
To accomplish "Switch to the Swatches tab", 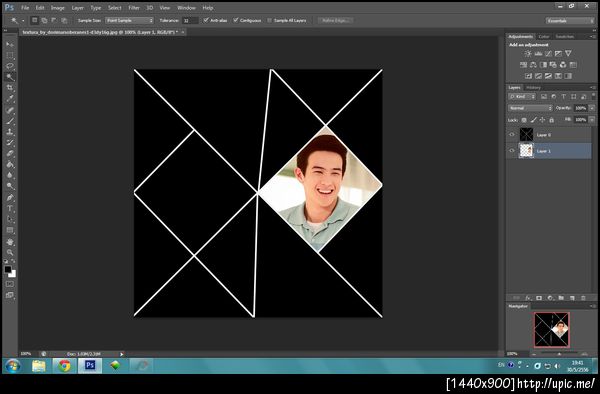I will [x=565, y=37].
